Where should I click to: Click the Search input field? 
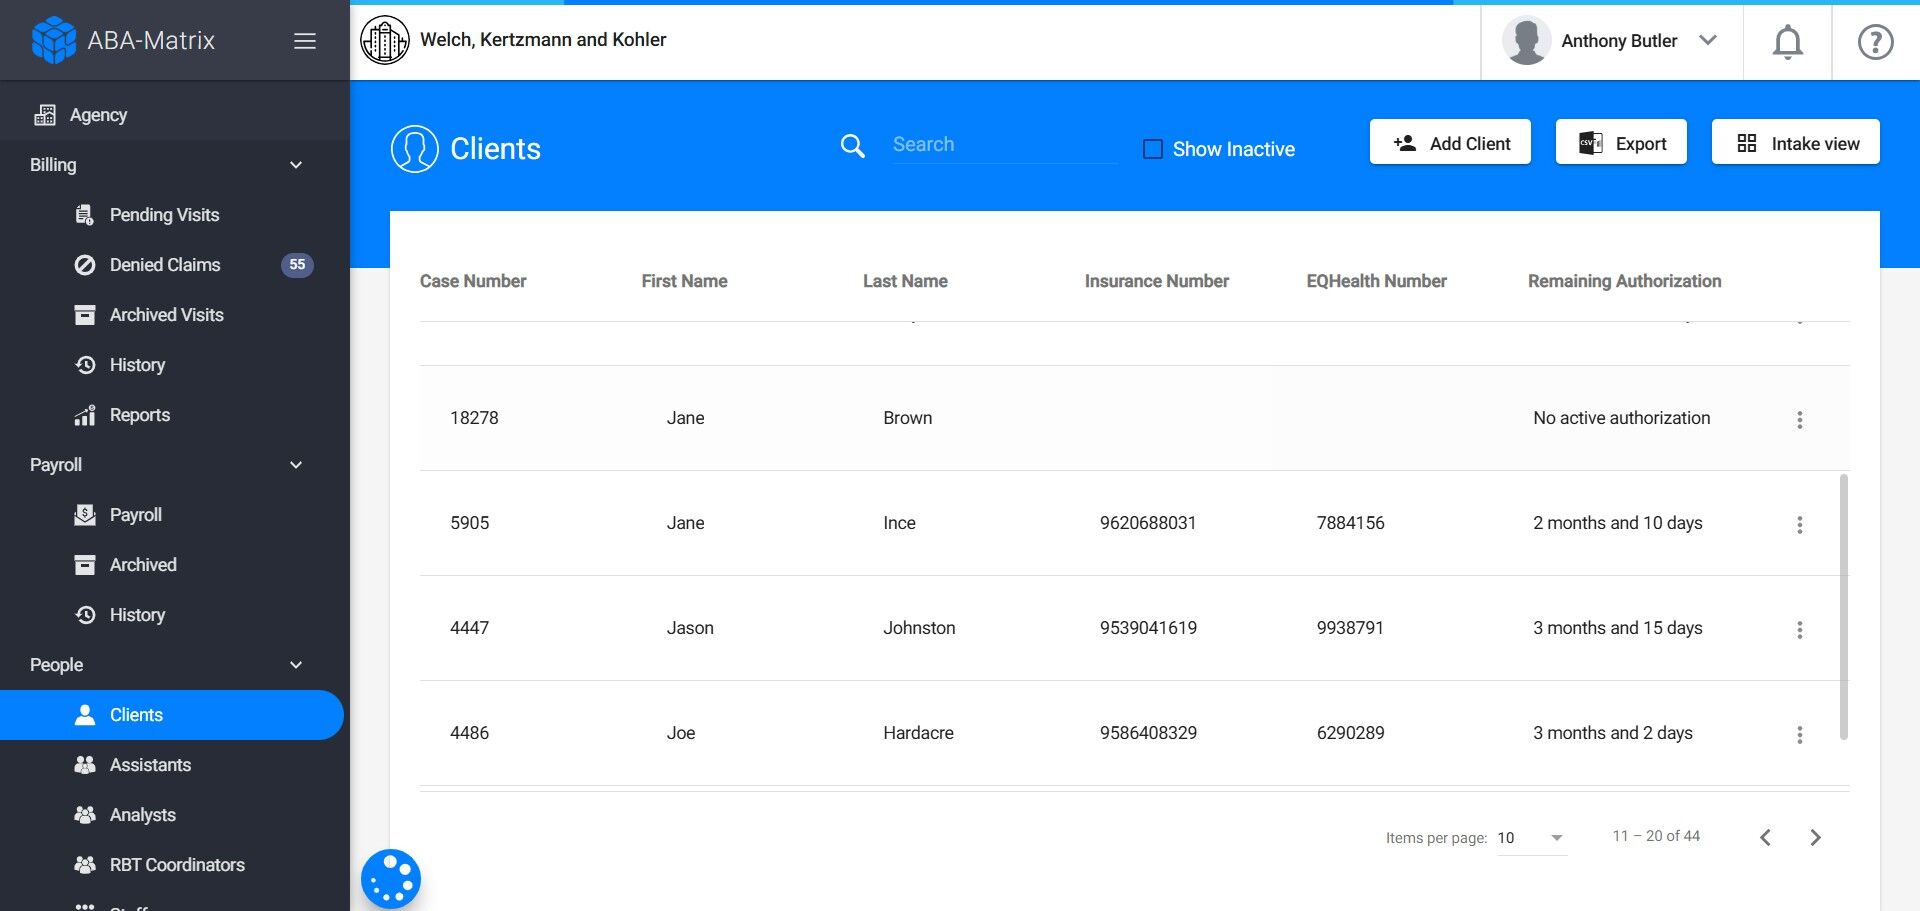pos(1003,145)
